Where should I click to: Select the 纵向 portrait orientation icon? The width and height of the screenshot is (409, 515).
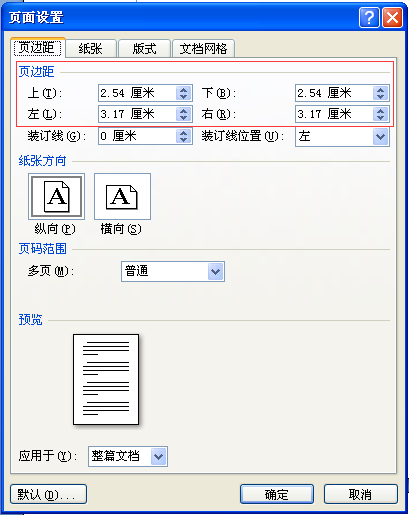[x=56, y=196]
